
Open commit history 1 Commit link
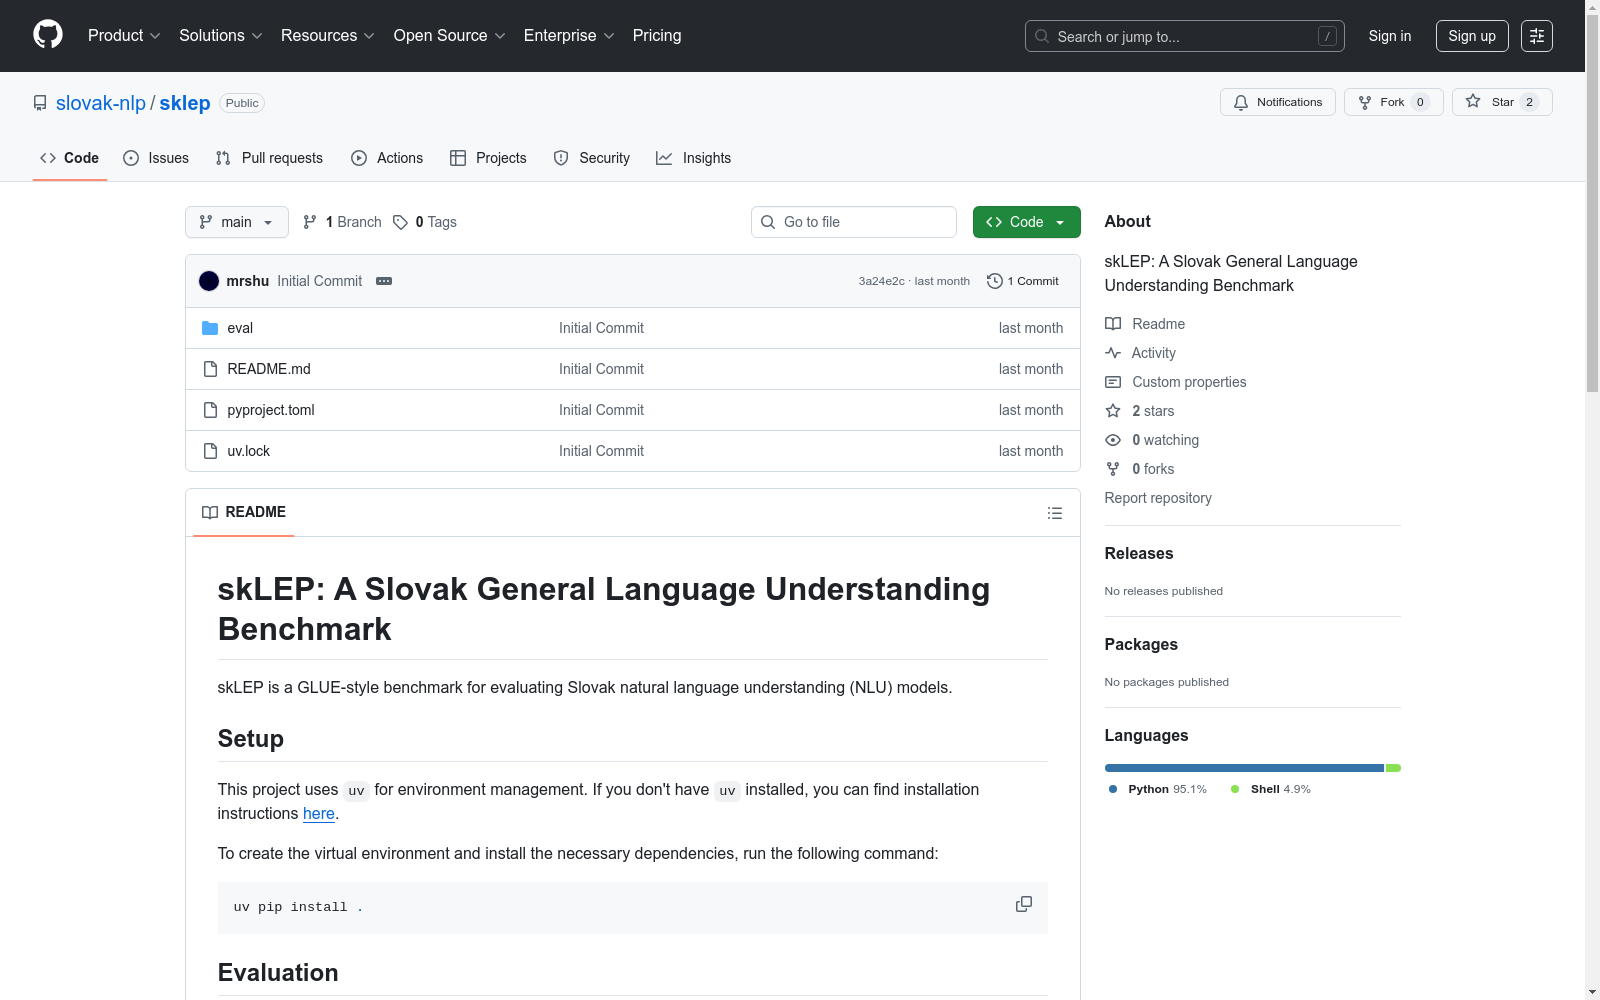(x=1023, y=281)
